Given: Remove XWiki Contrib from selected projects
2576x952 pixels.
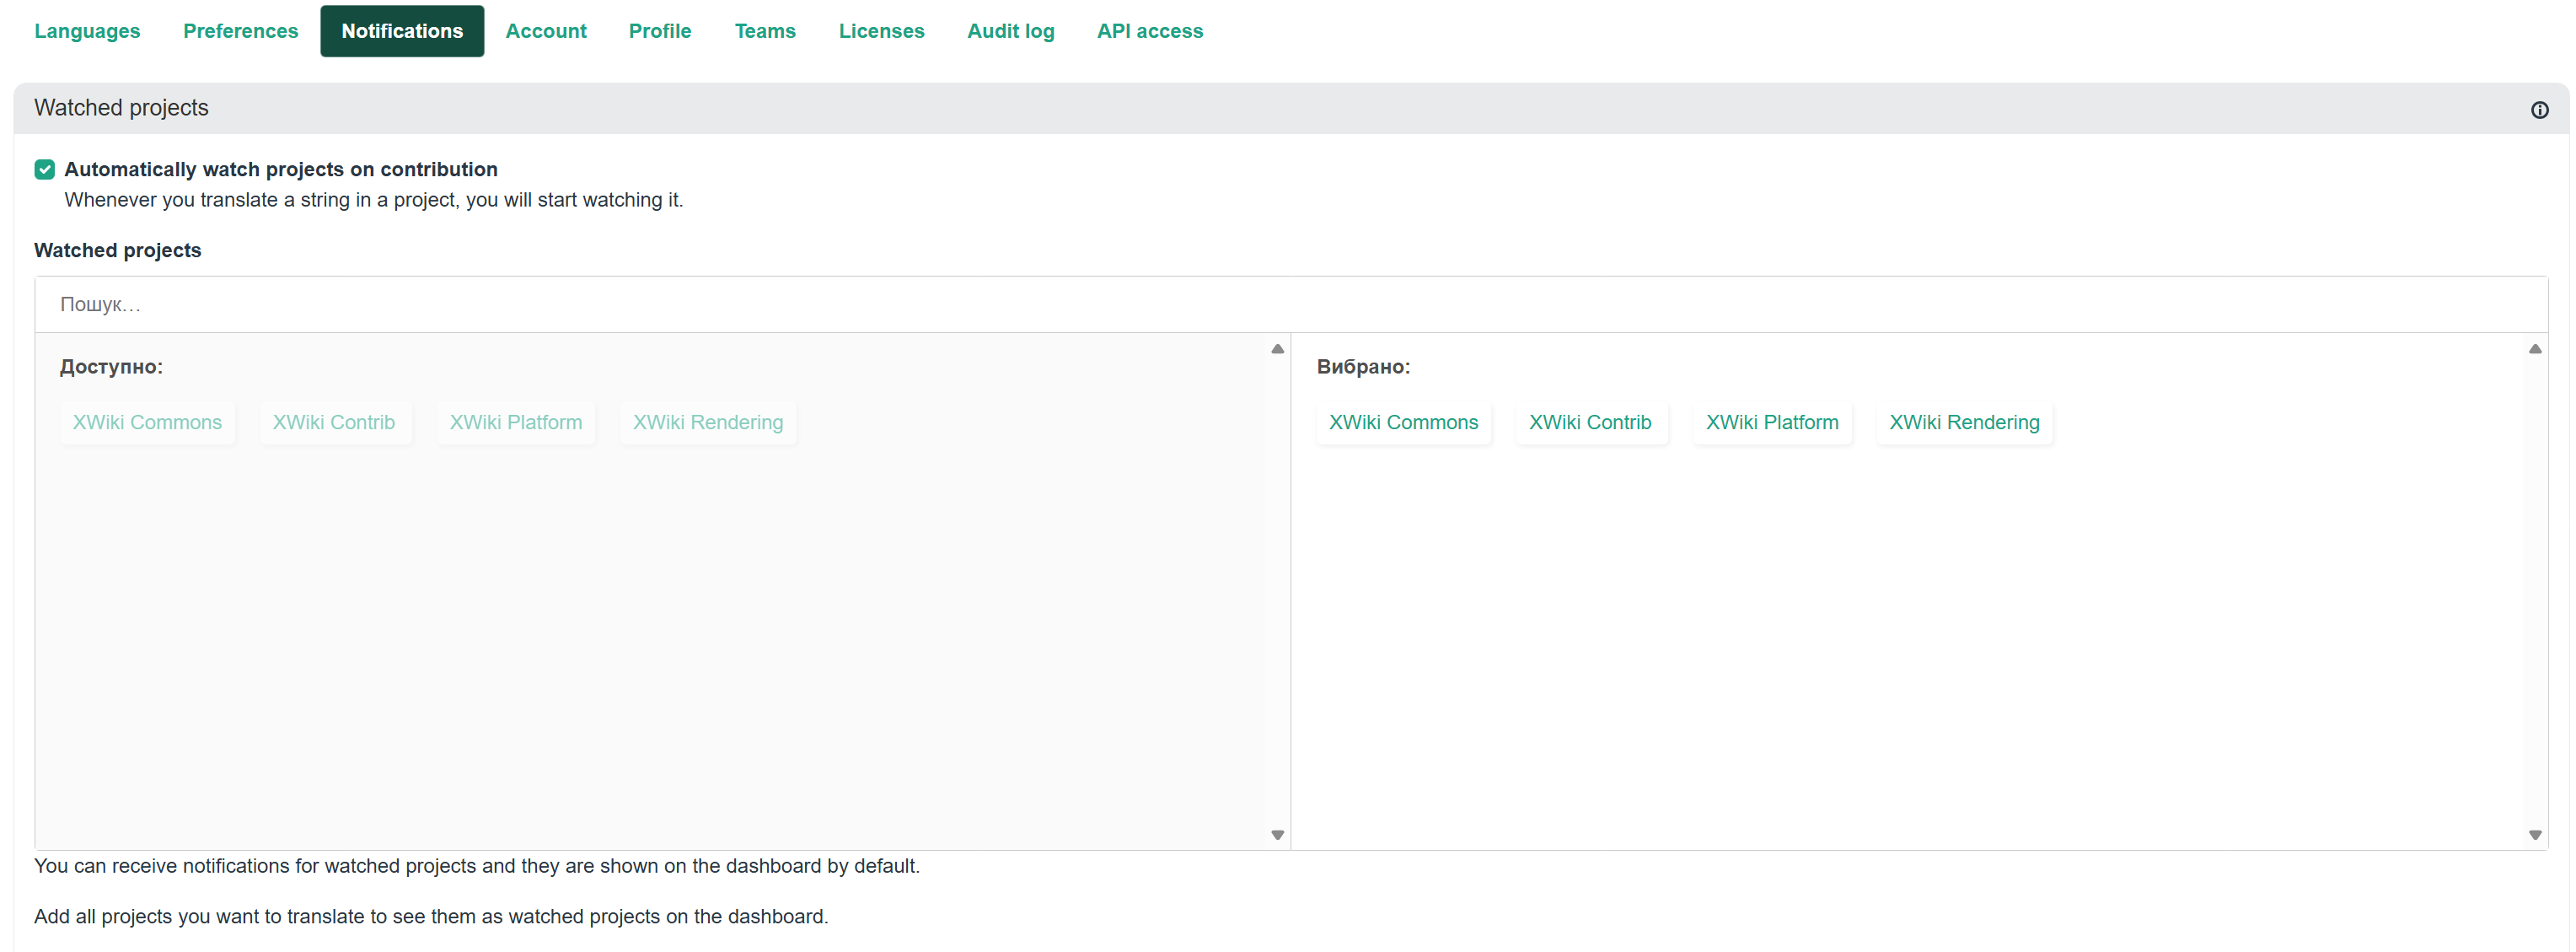Looking at the screenshot, I should (1589, 423).
